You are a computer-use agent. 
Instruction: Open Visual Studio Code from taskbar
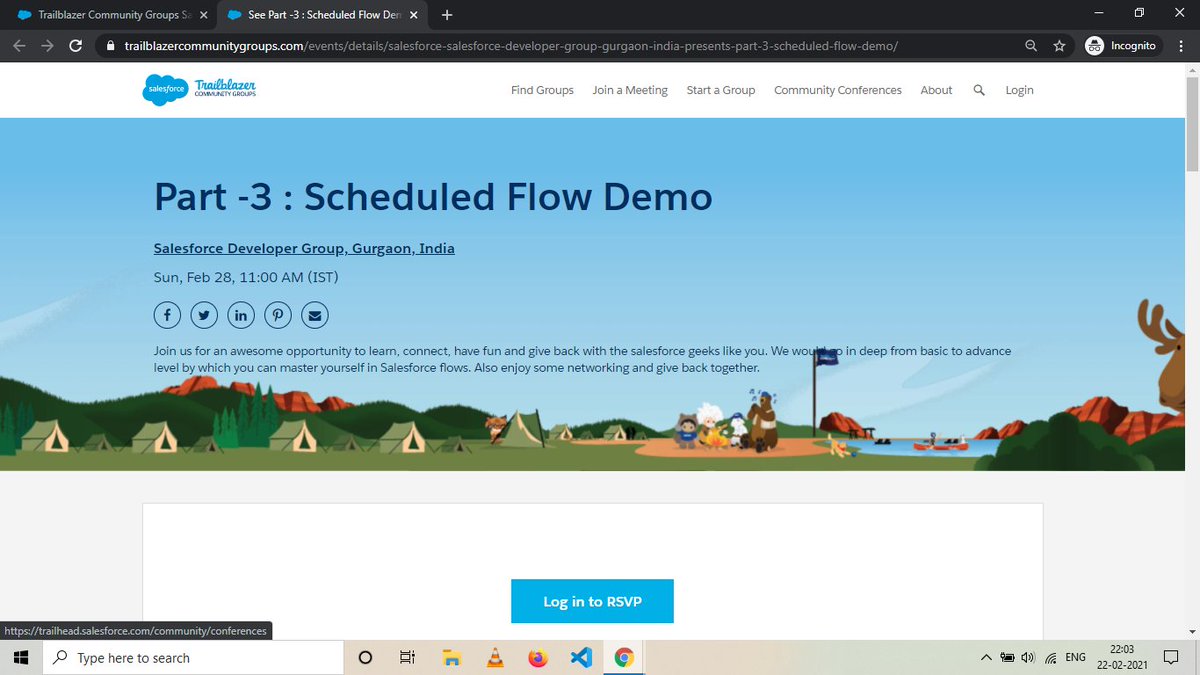point(581,657)
